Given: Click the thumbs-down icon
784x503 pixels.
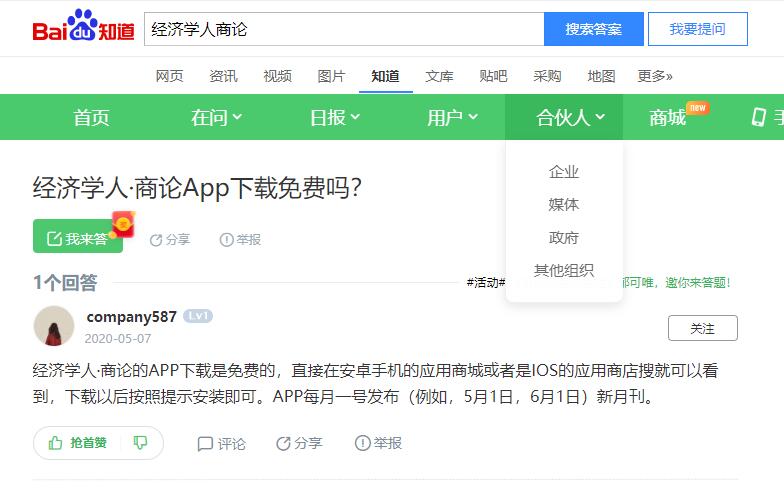Looking at the screenshot, I should pyautogui.click(x=141, y=443).
